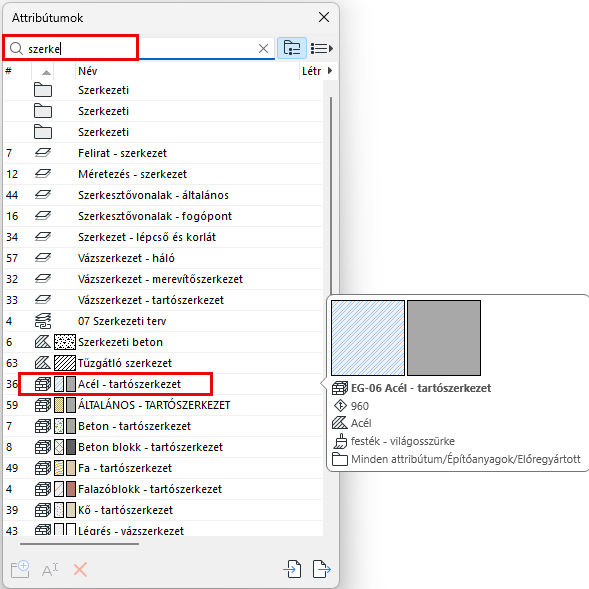Click the import attributes button
The image size is (589, 589).
click(x=292, y=569)
